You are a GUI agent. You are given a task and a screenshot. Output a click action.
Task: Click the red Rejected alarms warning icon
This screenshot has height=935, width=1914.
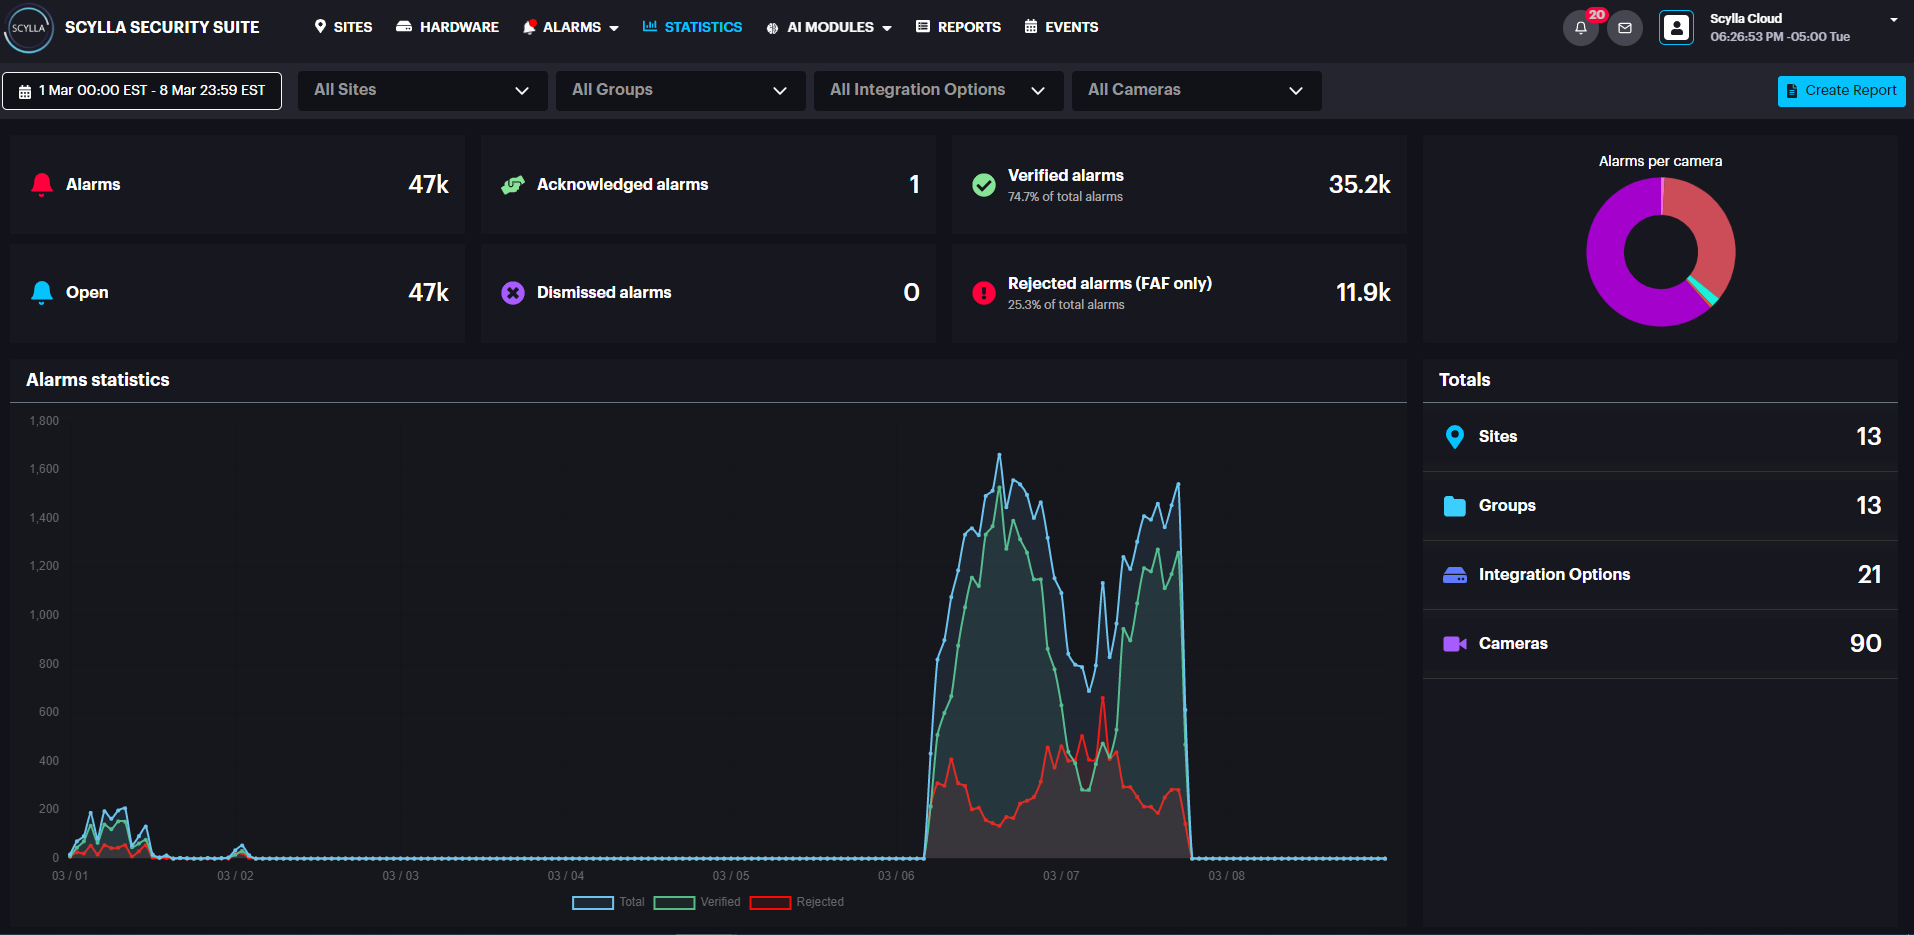coord(984,293)
